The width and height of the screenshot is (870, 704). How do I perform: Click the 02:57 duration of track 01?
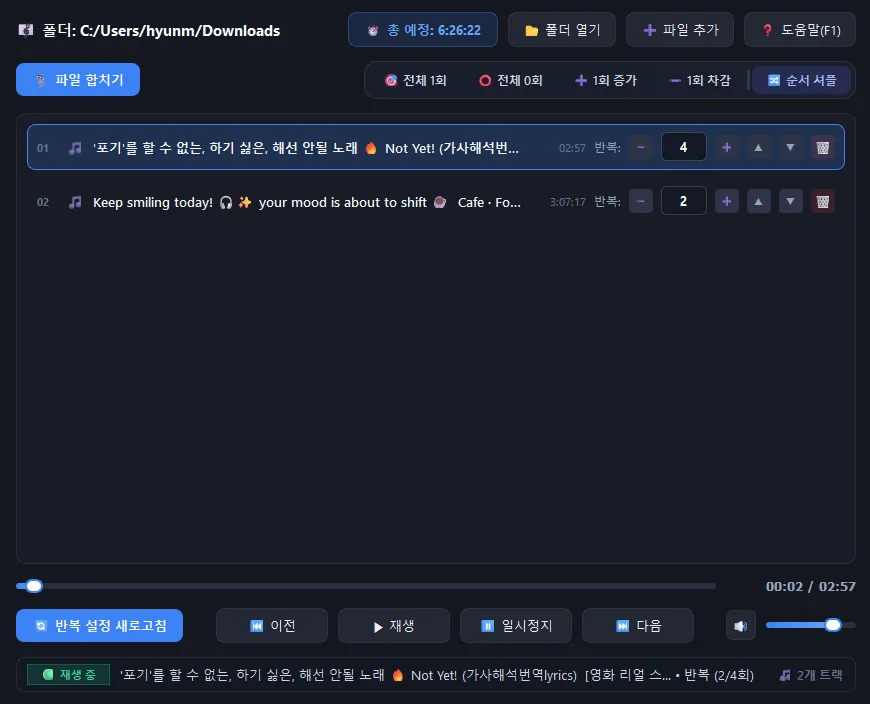[572, 148]
